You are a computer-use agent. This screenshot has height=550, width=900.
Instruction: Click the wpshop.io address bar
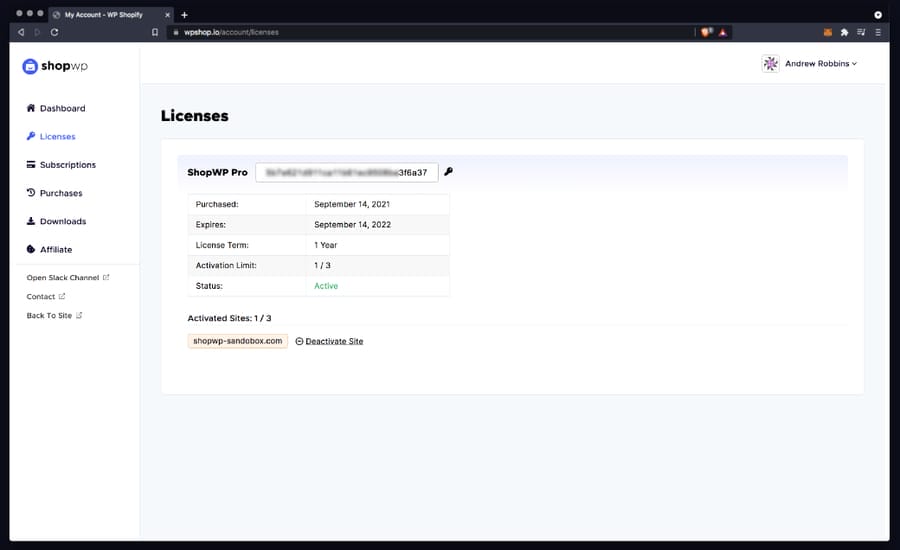coord(430,32)
